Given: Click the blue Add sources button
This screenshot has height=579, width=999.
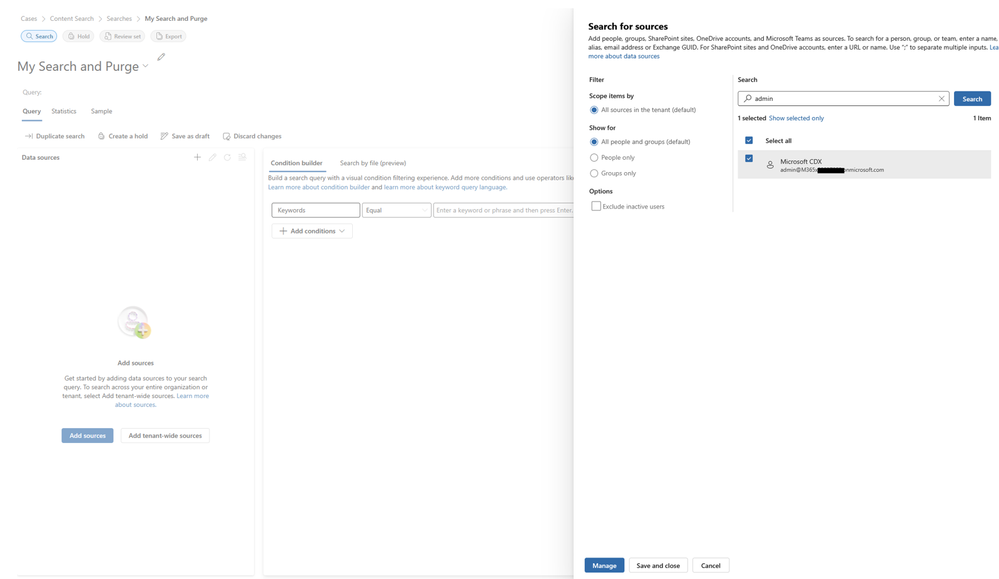Looking at the screenshot, I should (87, 436).
